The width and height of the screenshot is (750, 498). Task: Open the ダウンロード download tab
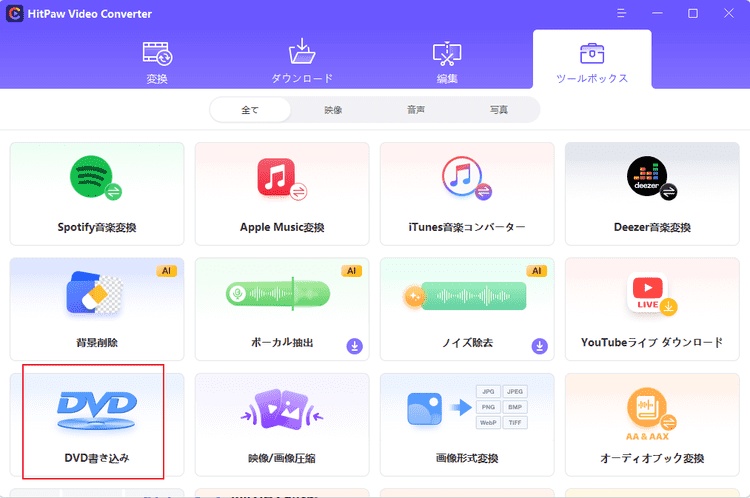pos(302,62)
